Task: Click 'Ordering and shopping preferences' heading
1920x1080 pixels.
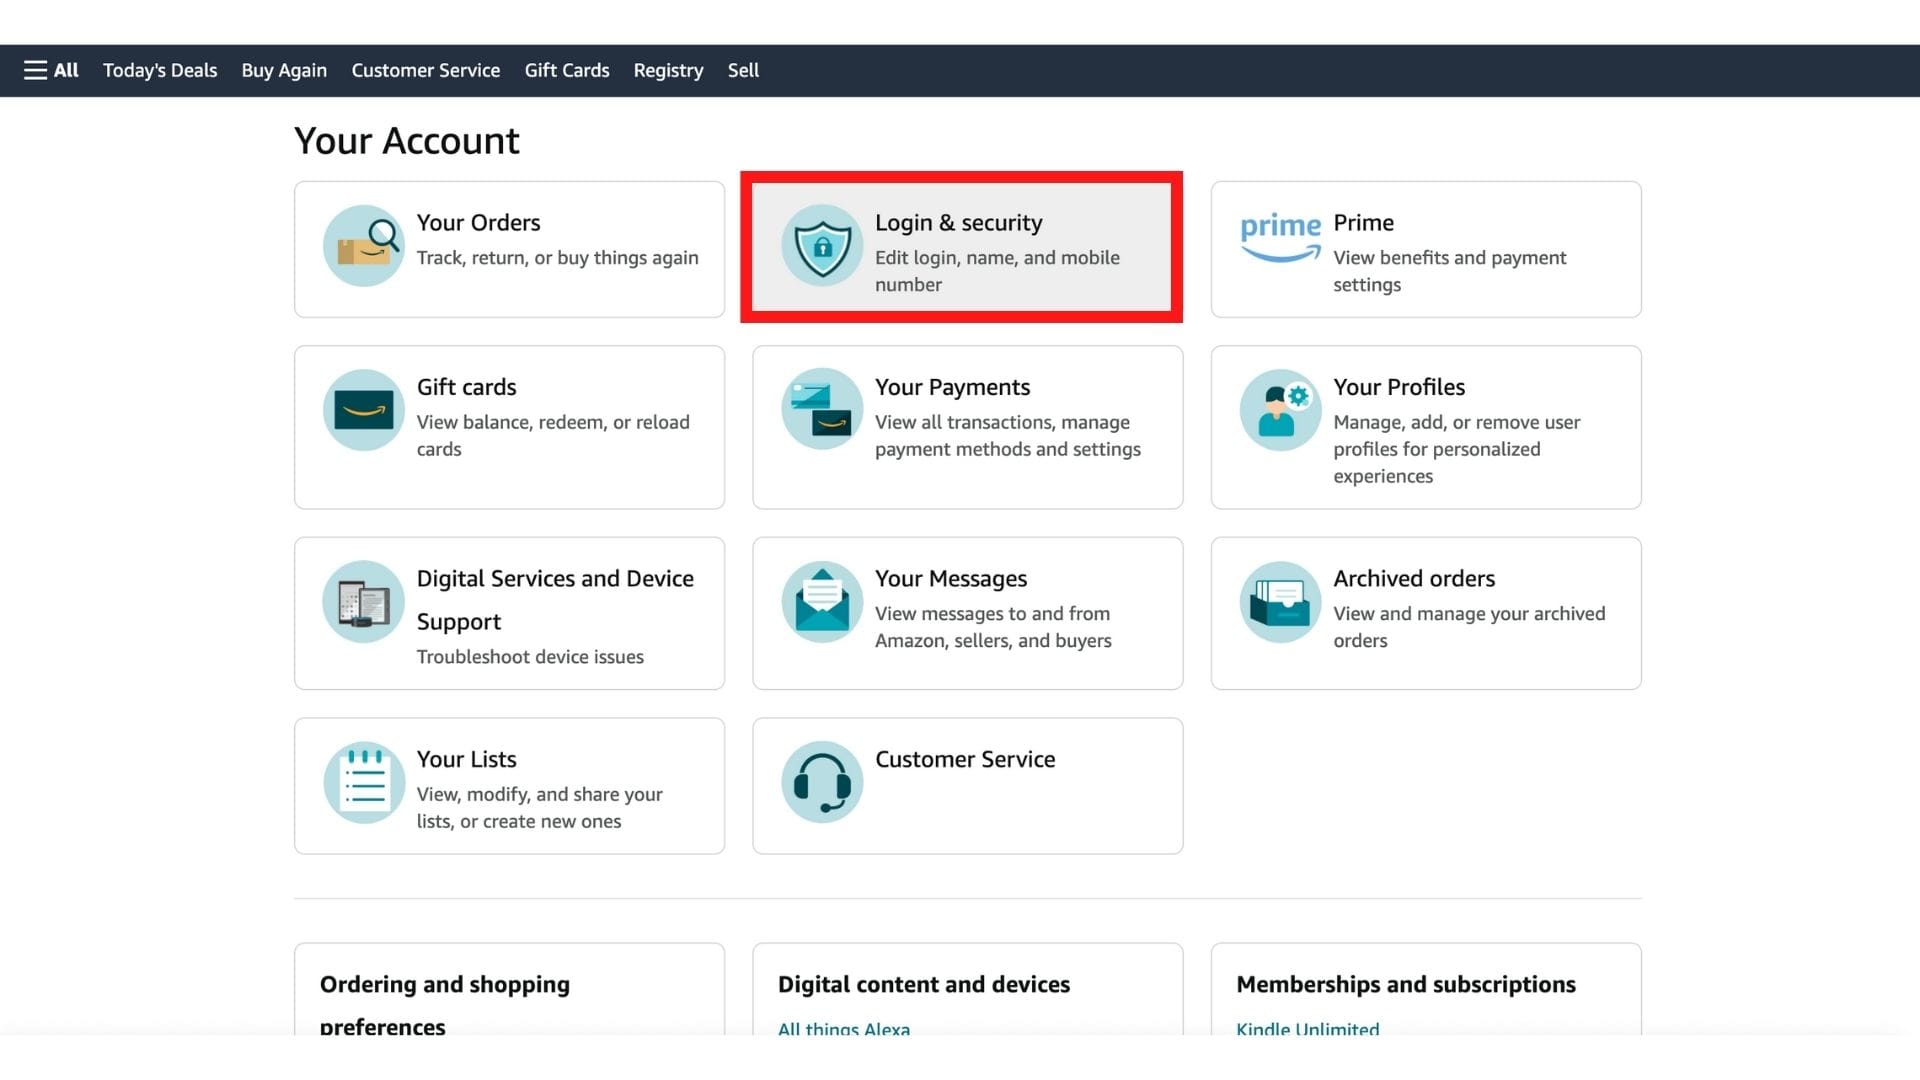Action: click(x=445, y=1006)
